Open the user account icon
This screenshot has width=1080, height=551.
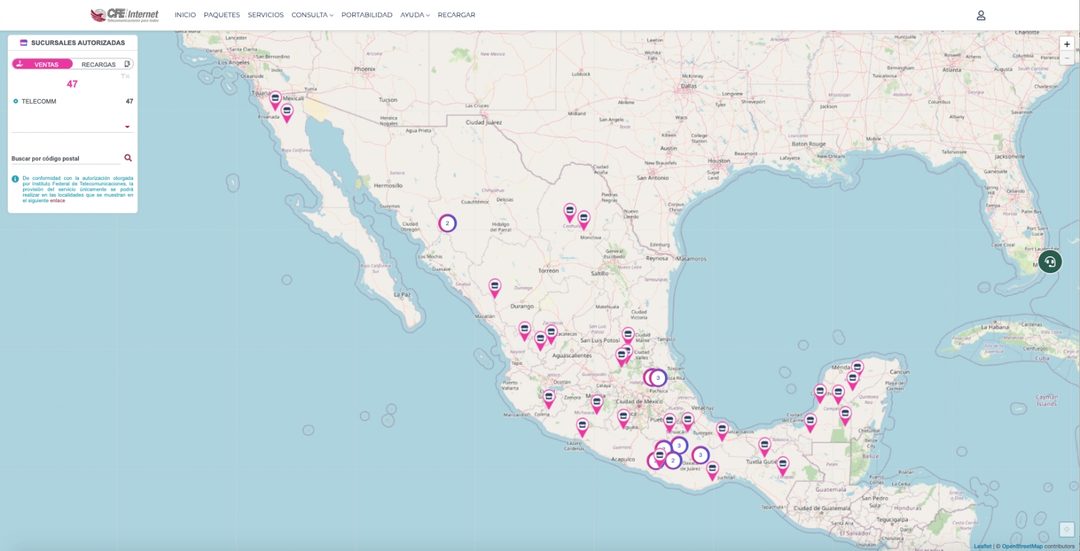(981, 15)
